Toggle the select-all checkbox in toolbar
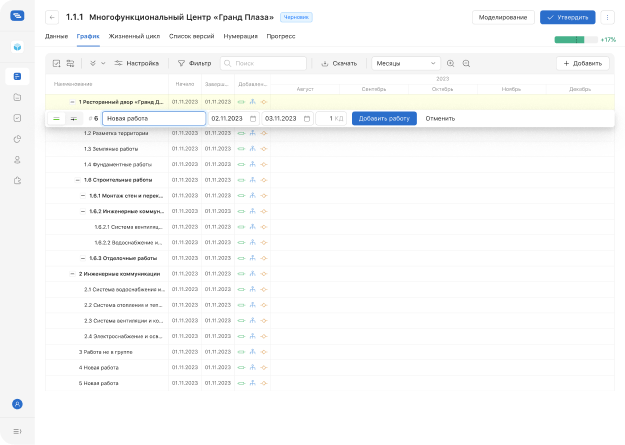 coord(56,63)
